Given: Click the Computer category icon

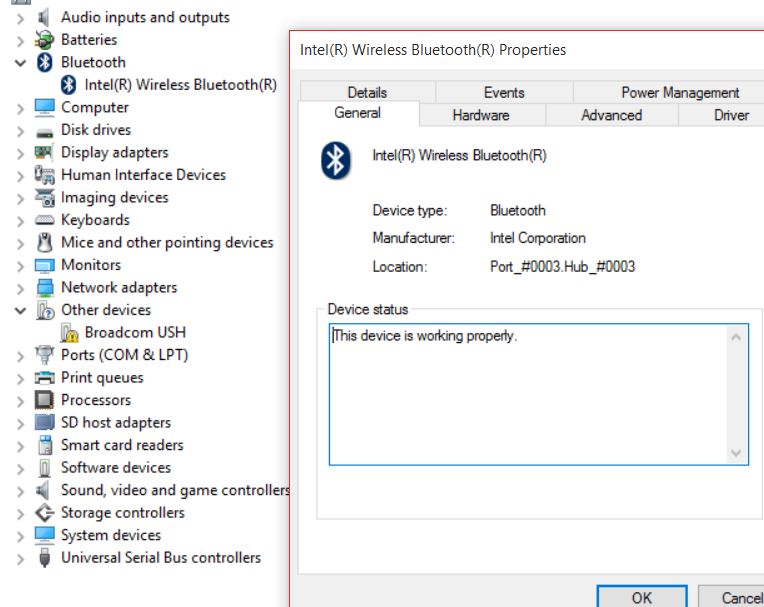Looking at the screenshot, I should pos(44,107).
